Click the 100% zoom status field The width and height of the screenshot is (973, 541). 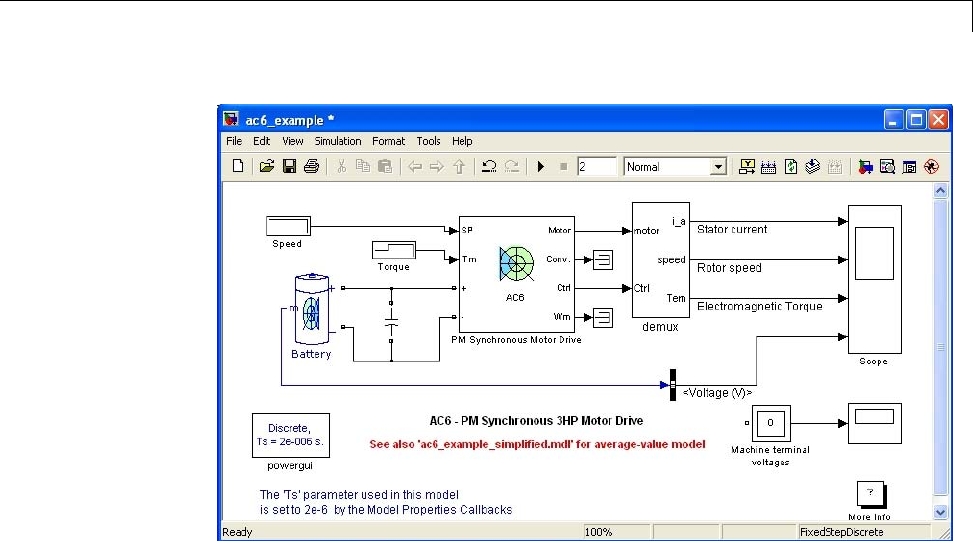[x=616, y=532]
